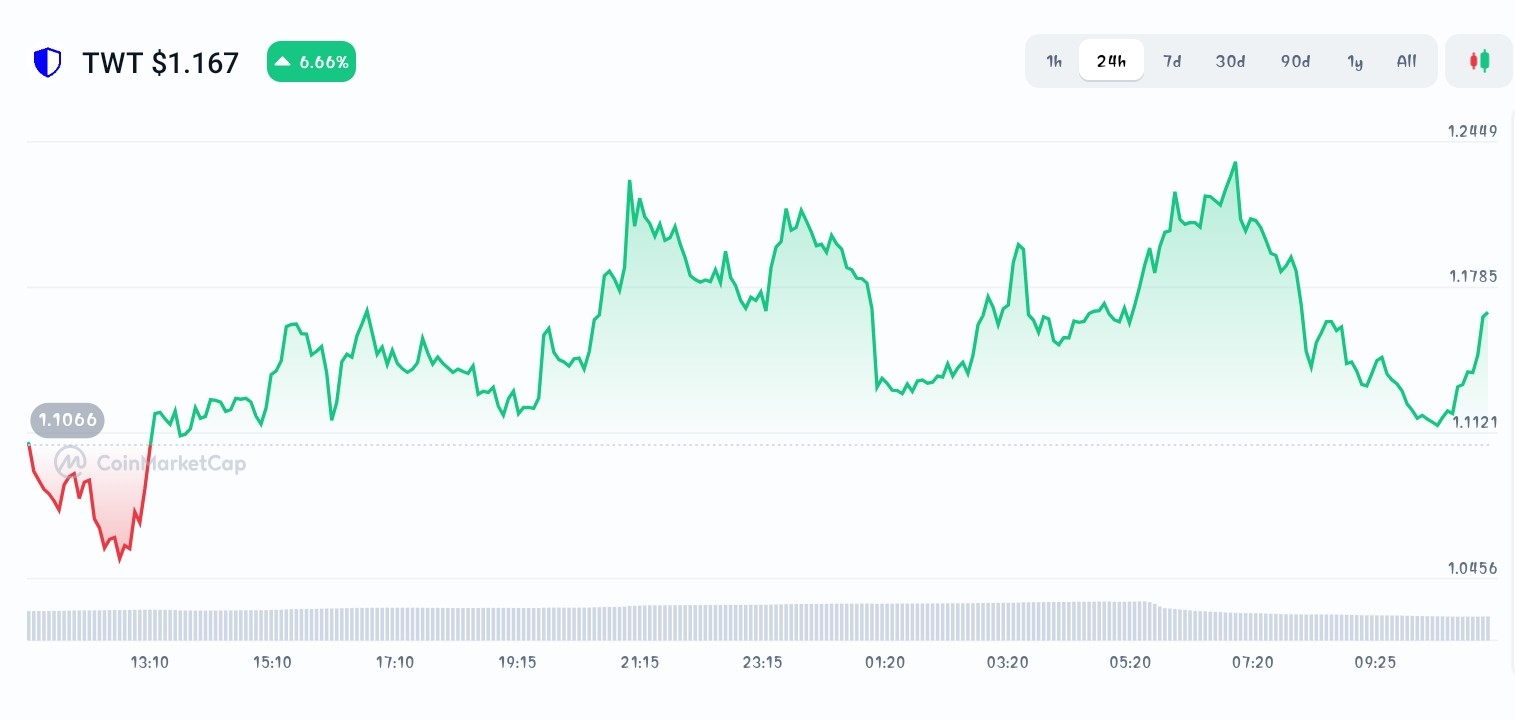Select the 90d timeframe tab
The height and width of the screenshot is (720, 1515).
[x=1296, y=61]
